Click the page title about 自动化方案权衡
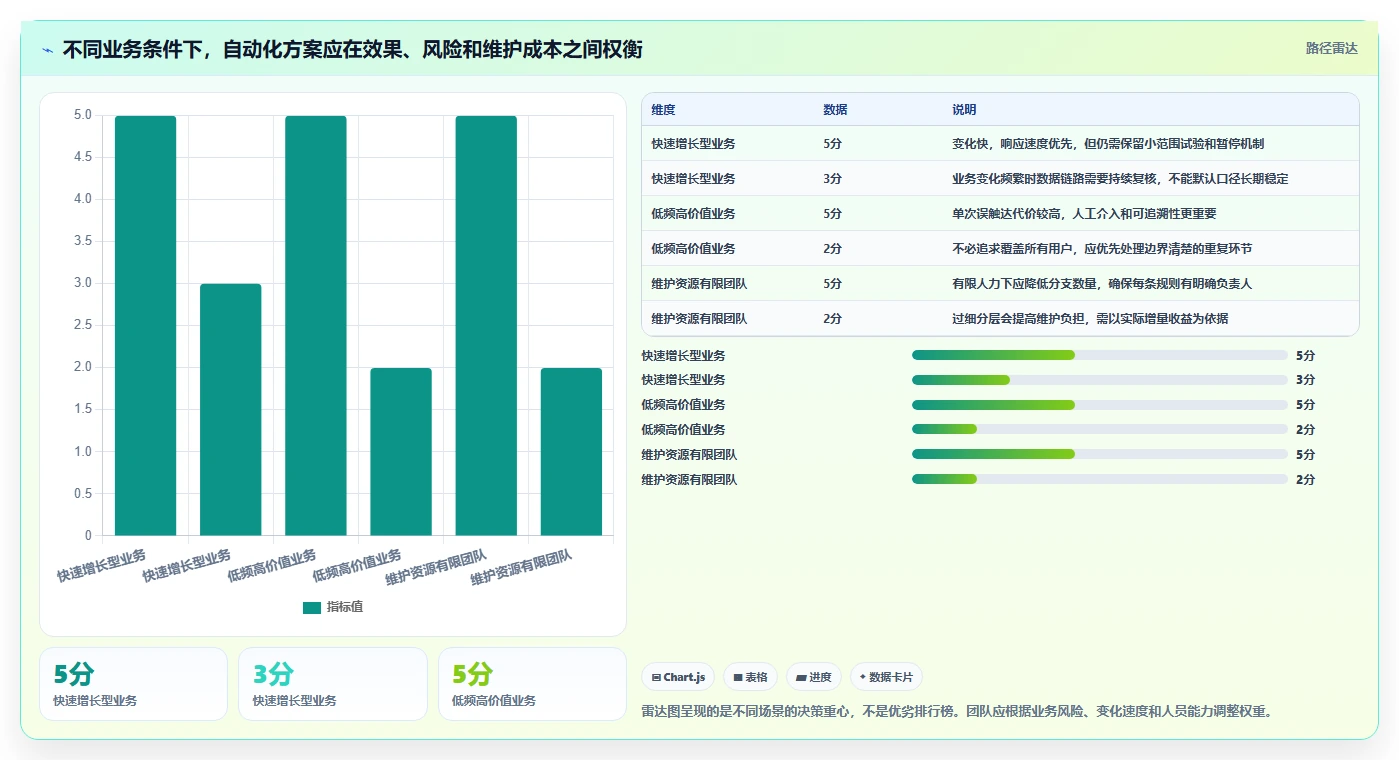1399x760 pixels. pos(353,49)
